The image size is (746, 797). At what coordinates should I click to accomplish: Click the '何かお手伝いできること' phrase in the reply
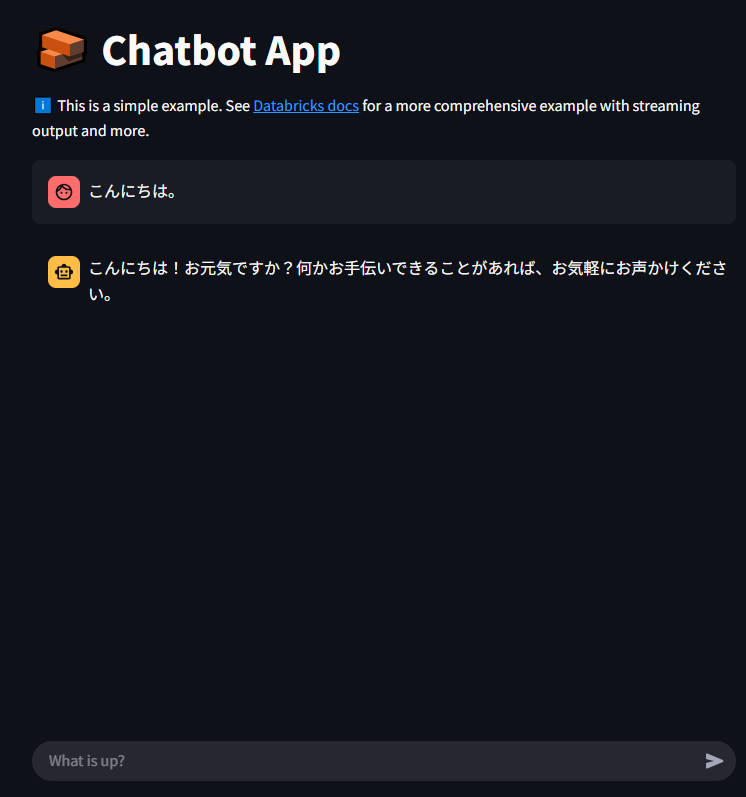coord(384,268)
